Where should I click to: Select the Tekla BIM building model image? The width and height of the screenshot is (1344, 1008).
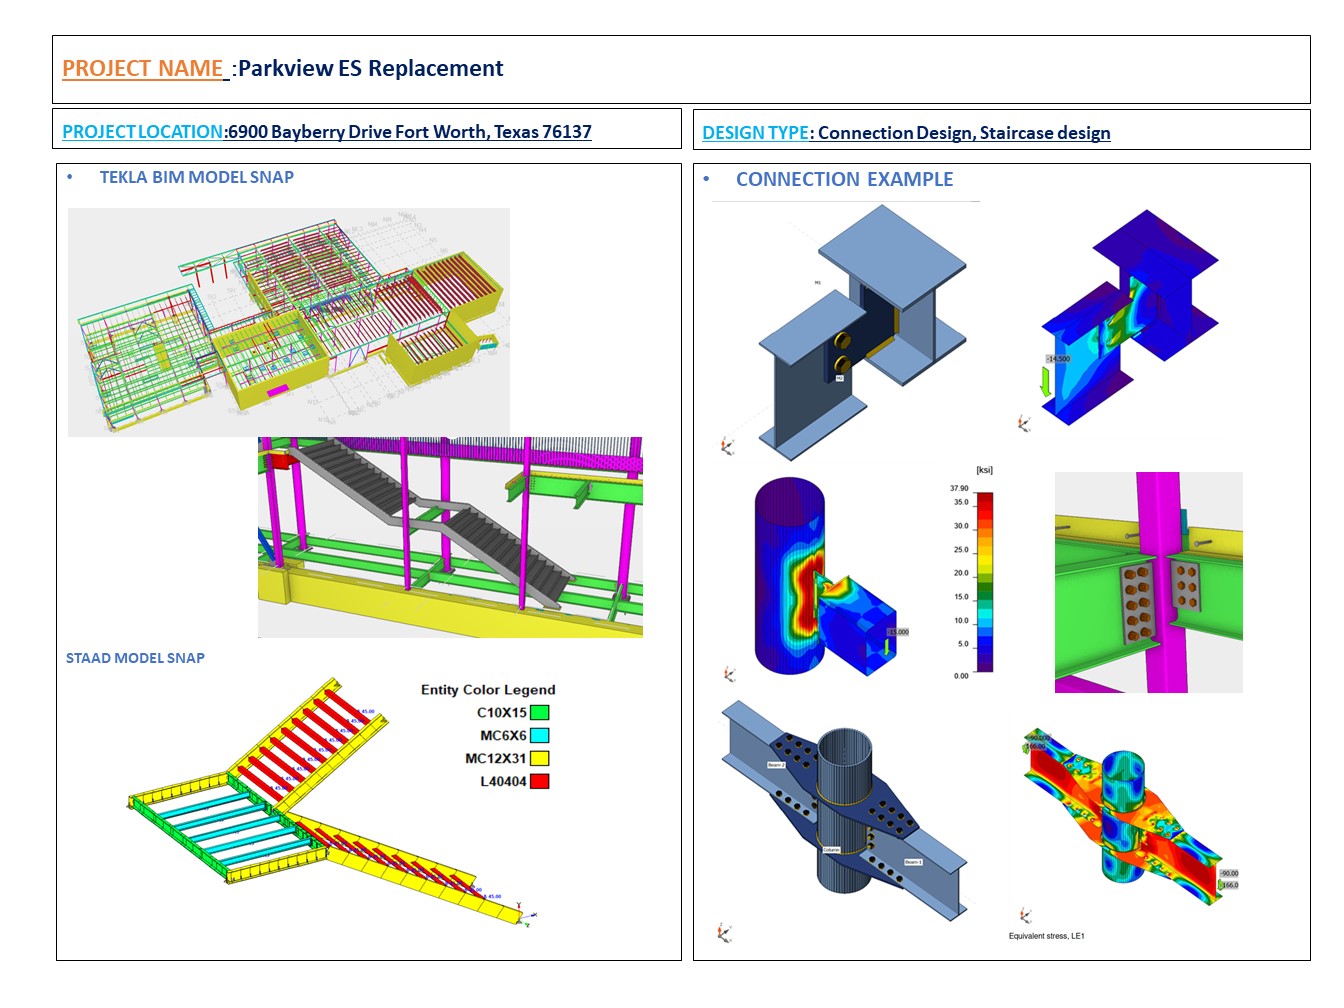coord(288,322)
